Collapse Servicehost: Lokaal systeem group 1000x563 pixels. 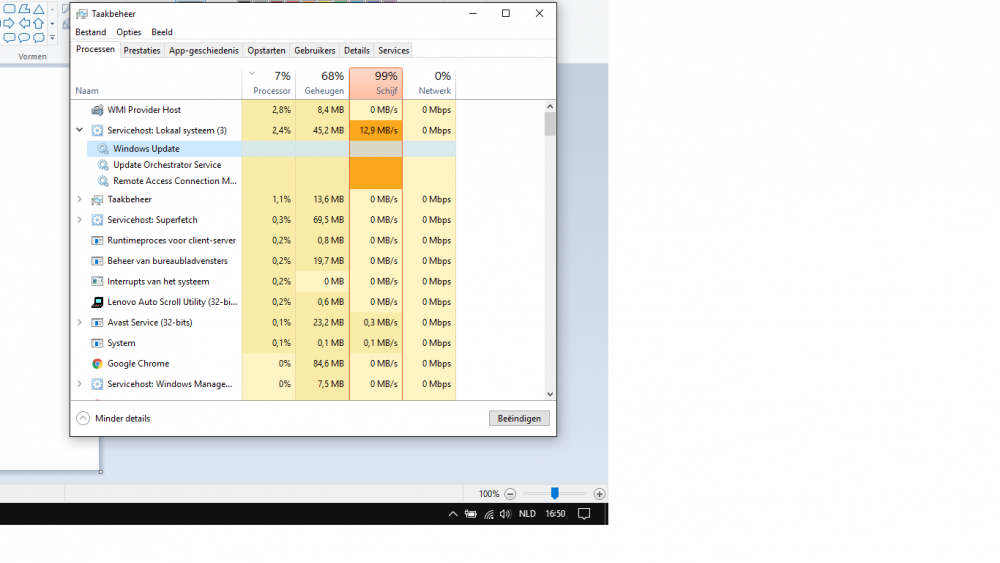click(x=80, y=130)
